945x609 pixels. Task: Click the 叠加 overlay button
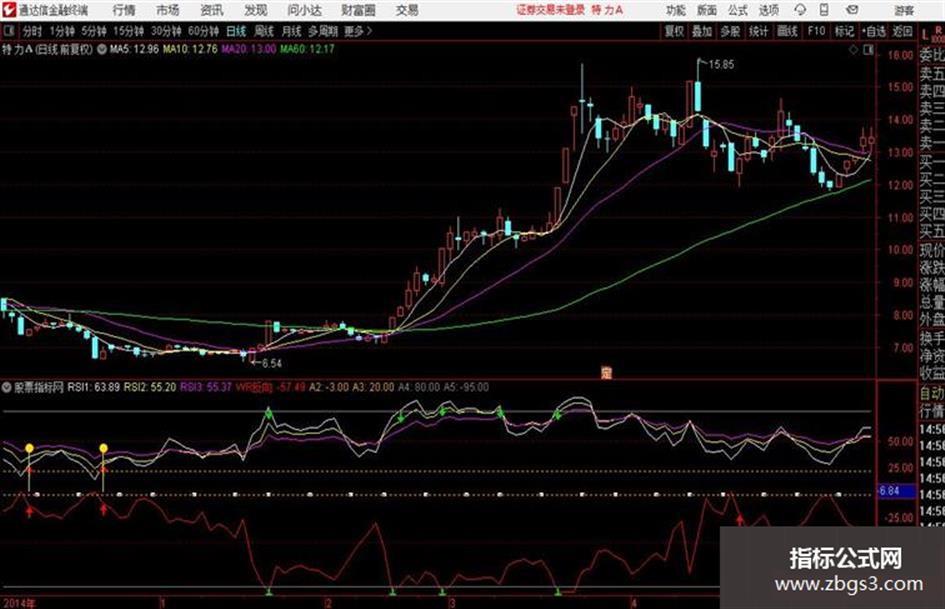[x=702, y=31]
